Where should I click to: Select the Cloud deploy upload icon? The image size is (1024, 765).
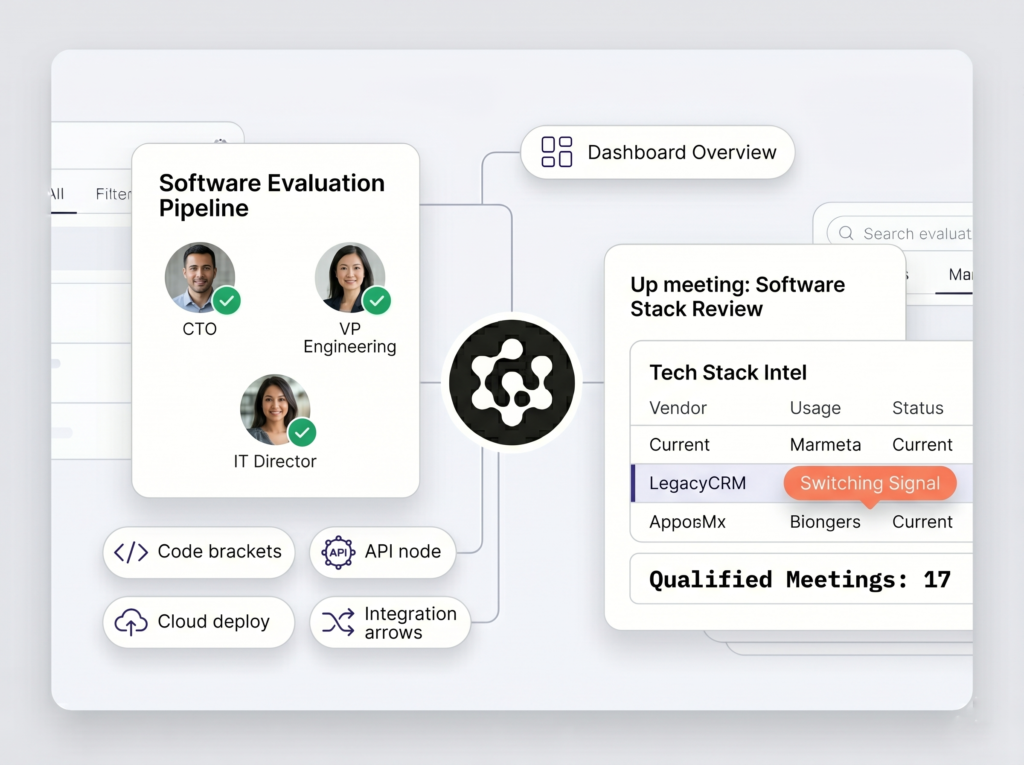pyautogui.click(x=131, y=622)
